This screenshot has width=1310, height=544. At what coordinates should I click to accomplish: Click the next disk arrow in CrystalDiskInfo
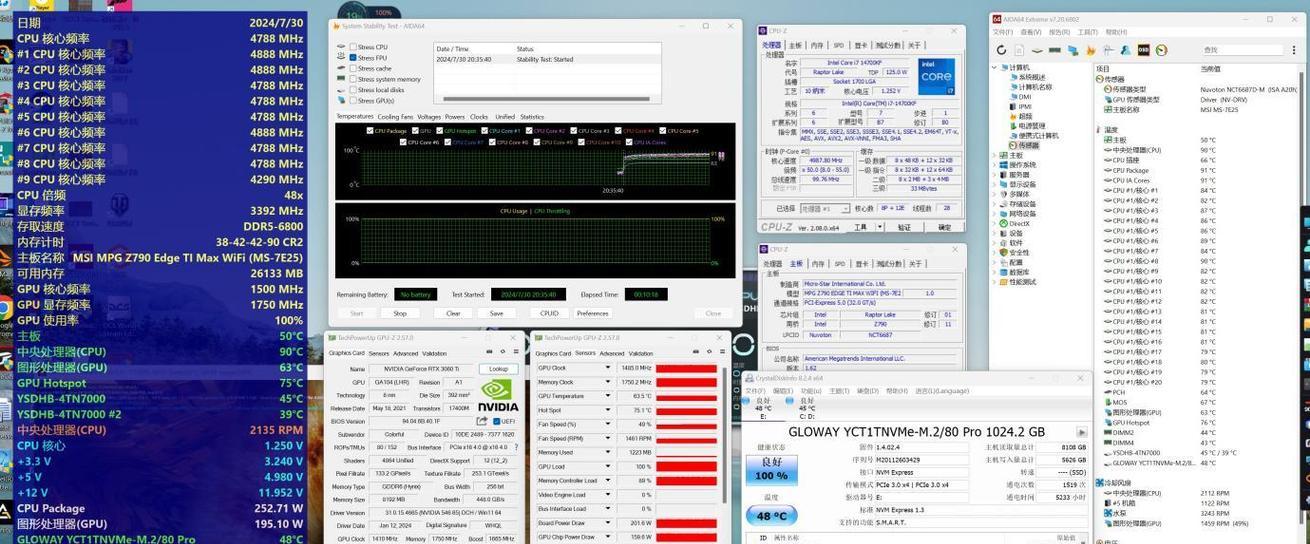[x=1081, y=433]
